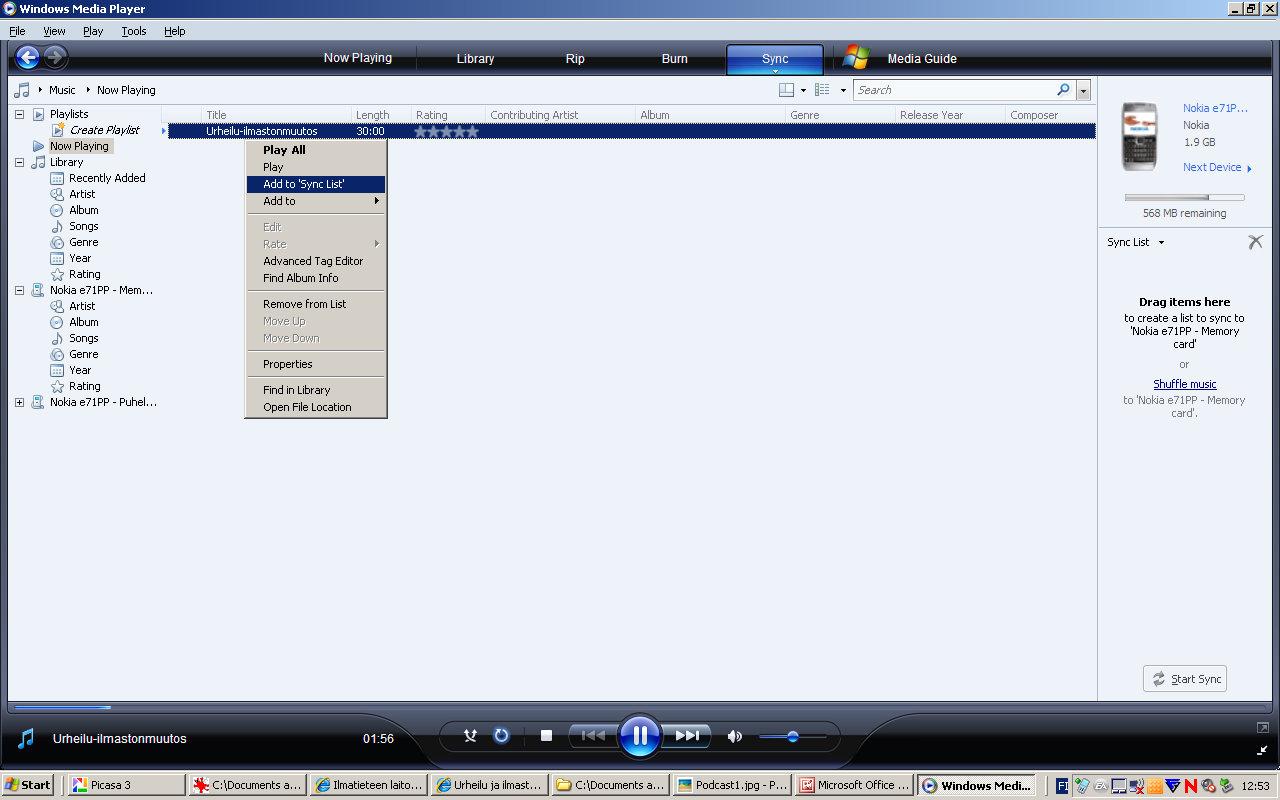Select Create Playlist in the tree
This screenshot has width=1280, height=800.
104,130
